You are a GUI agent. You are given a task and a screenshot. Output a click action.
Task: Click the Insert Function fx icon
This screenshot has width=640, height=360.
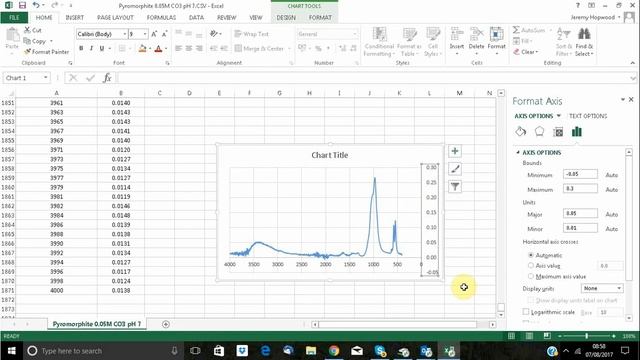(107, 78)
